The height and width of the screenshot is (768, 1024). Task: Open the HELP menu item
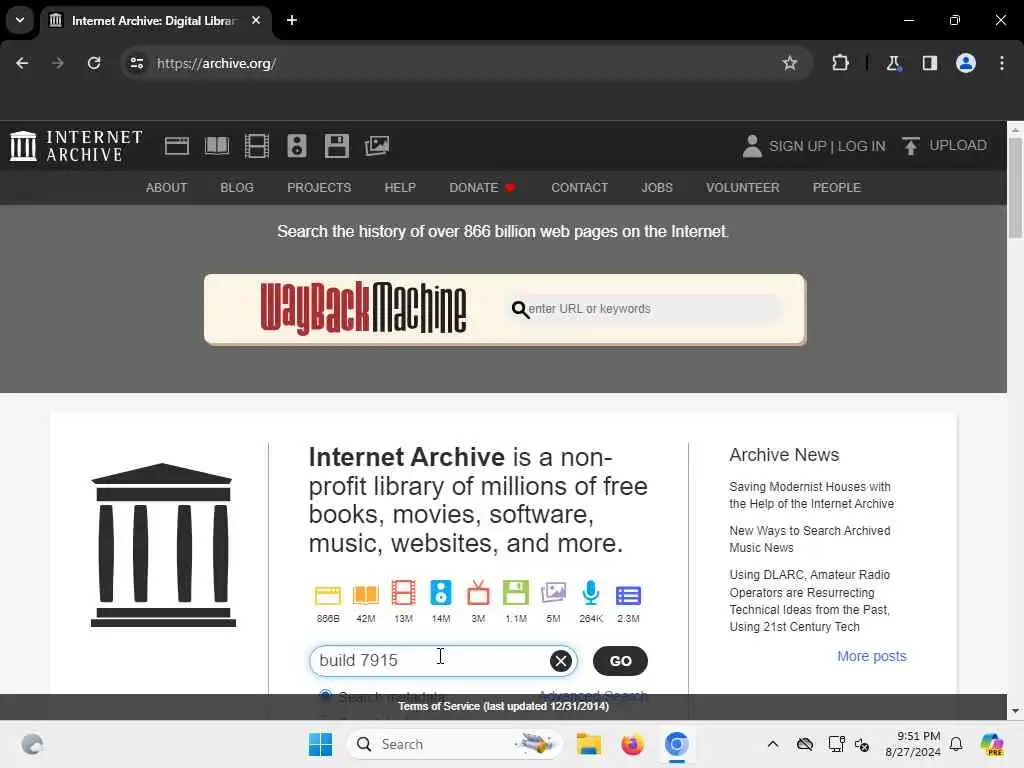point(400,187)
